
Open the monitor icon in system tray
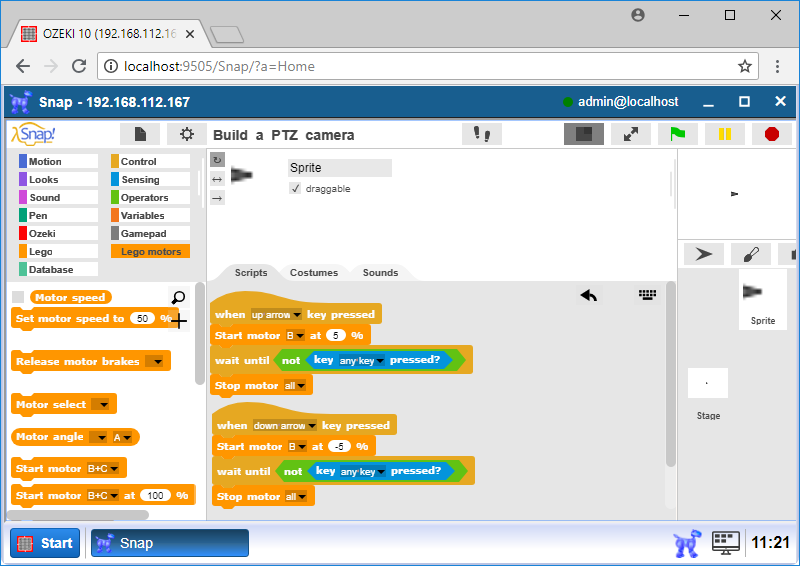[x=726, y=543]
